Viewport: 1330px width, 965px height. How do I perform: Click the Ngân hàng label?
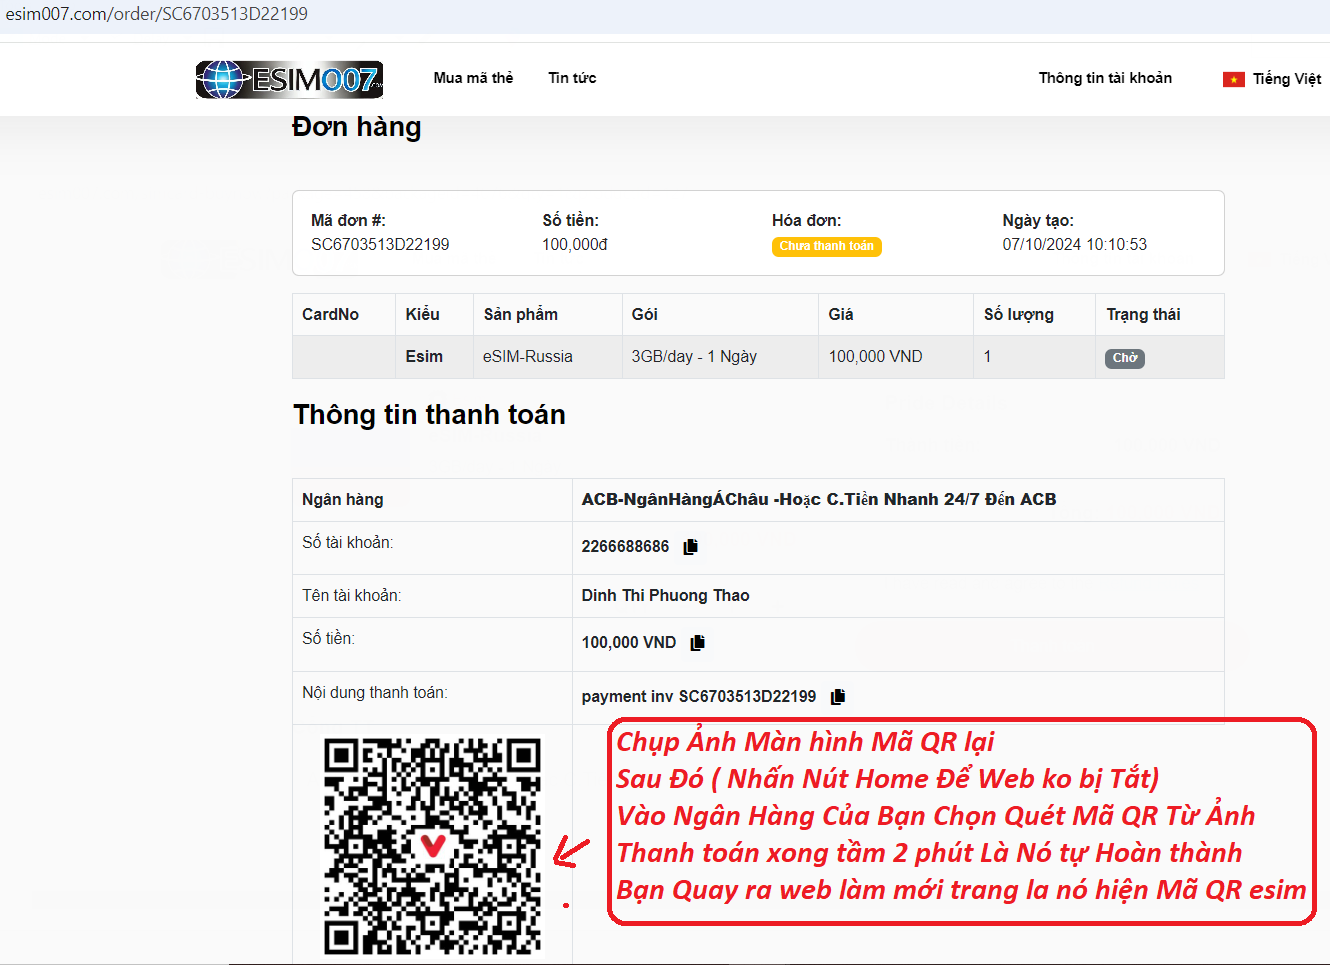point(342,500)
